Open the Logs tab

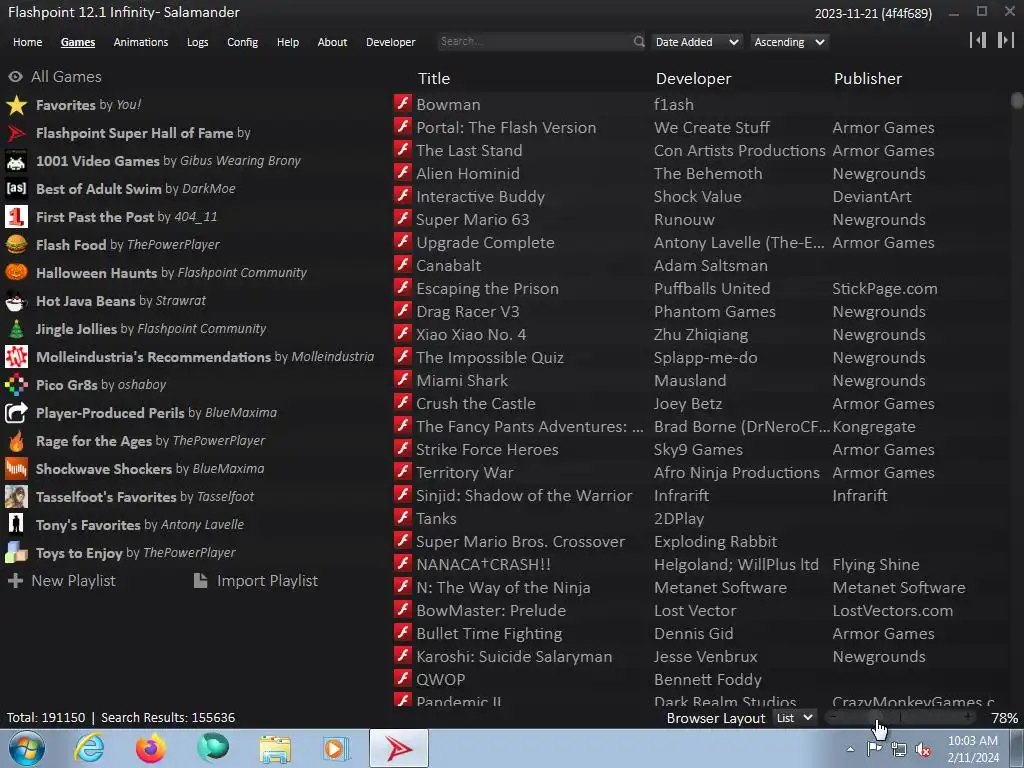[x=197, y=42]
